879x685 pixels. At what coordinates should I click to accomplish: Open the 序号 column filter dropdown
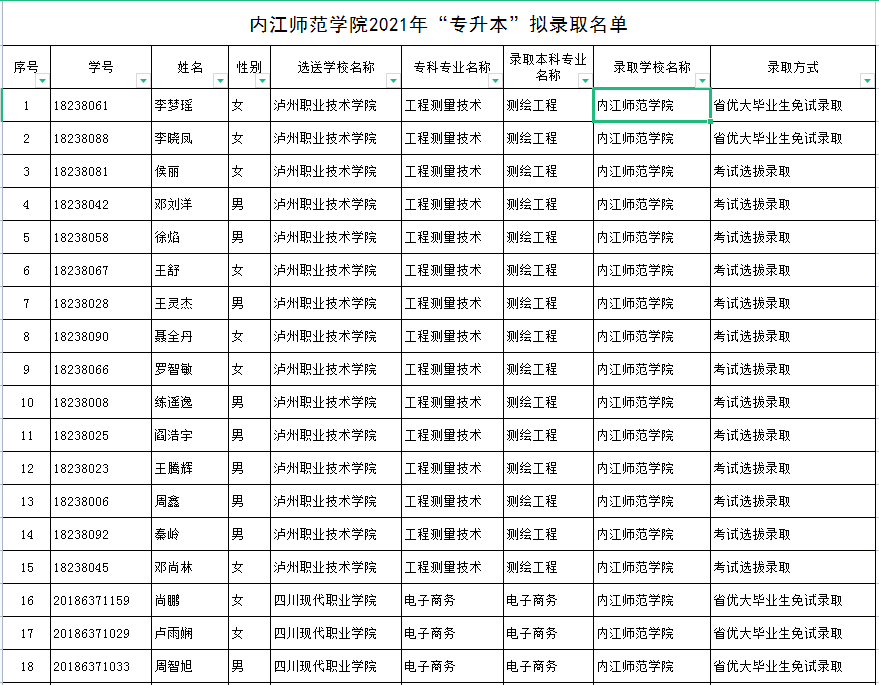[42, 81]
